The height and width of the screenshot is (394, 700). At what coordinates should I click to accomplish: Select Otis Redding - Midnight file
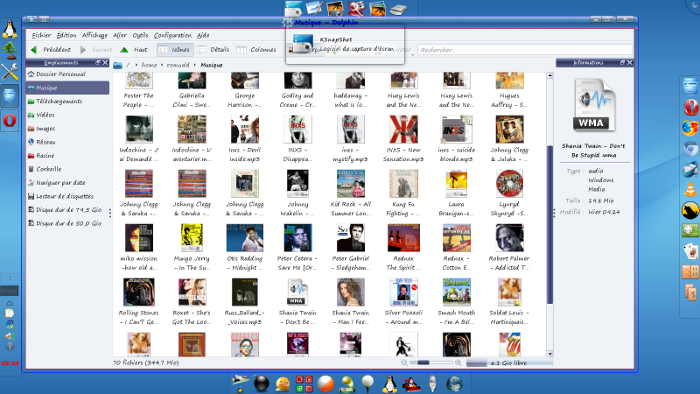point(245,248)
